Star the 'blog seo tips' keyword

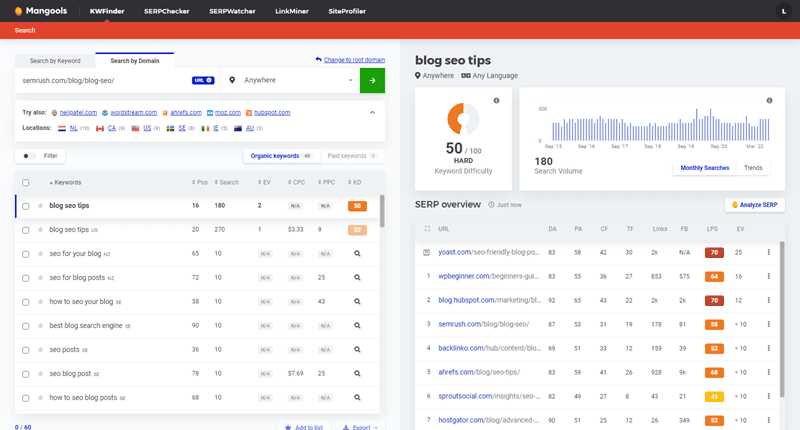(x=40, y=206)
